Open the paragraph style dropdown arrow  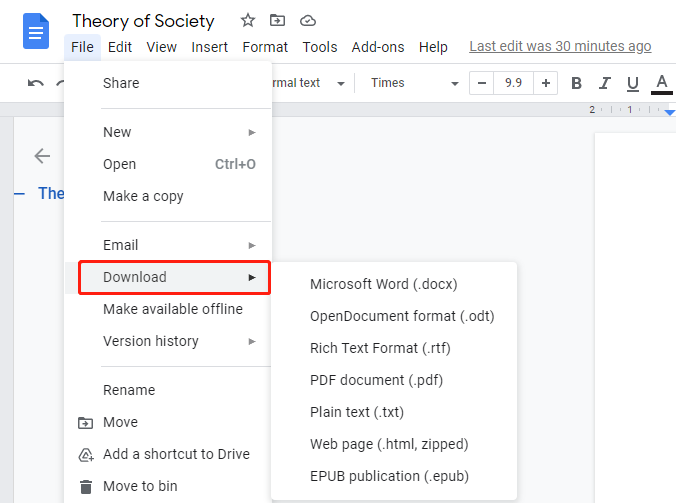[341, 83]
